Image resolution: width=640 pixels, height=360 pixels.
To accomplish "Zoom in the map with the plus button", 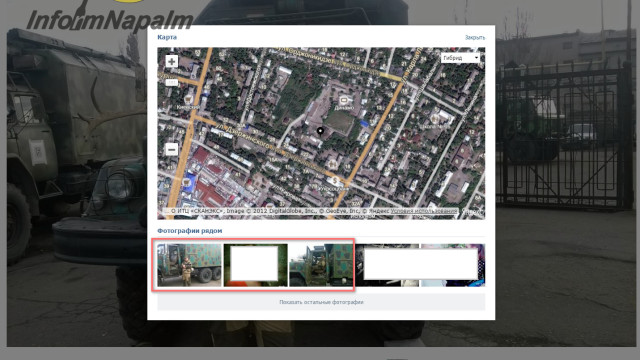I will (x=171, y=62).
